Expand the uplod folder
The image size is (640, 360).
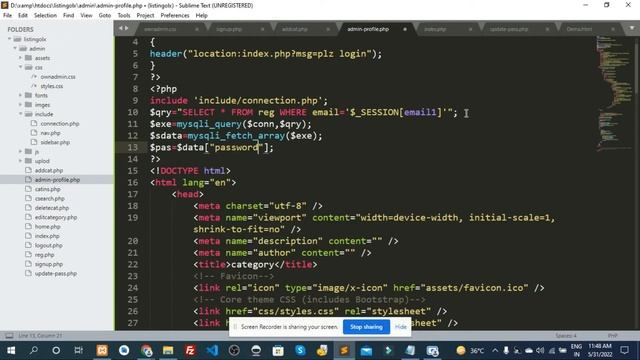20,161
